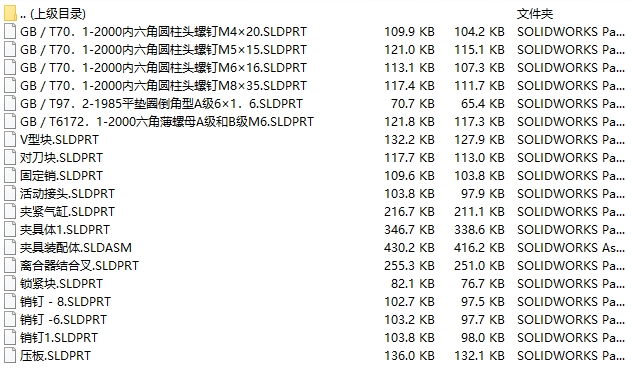The height and width of the screenshot is (369, 632).
Task: Select the M8×35 内六角圆柱头螺钉 file
Action: coord(163,85)
